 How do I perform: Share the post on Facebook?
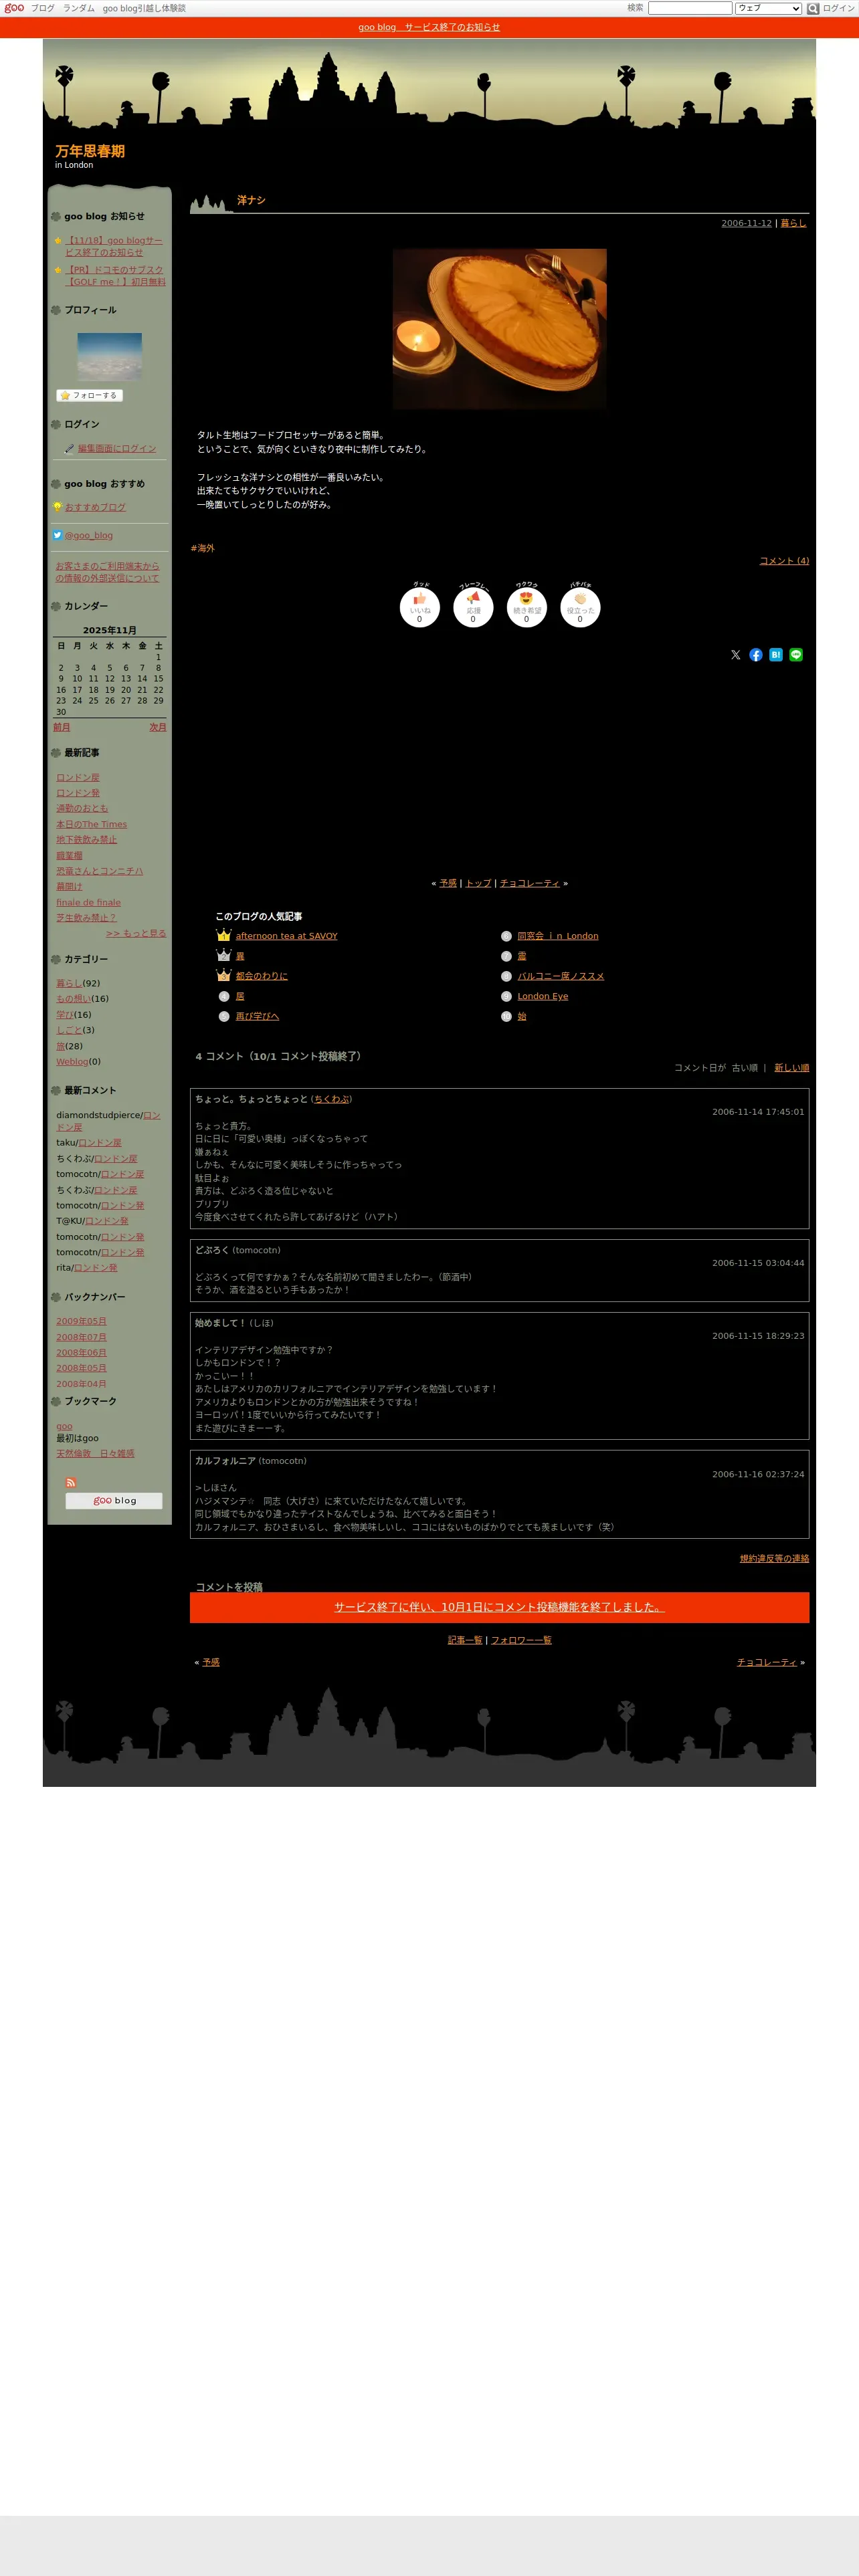(756, 655)
